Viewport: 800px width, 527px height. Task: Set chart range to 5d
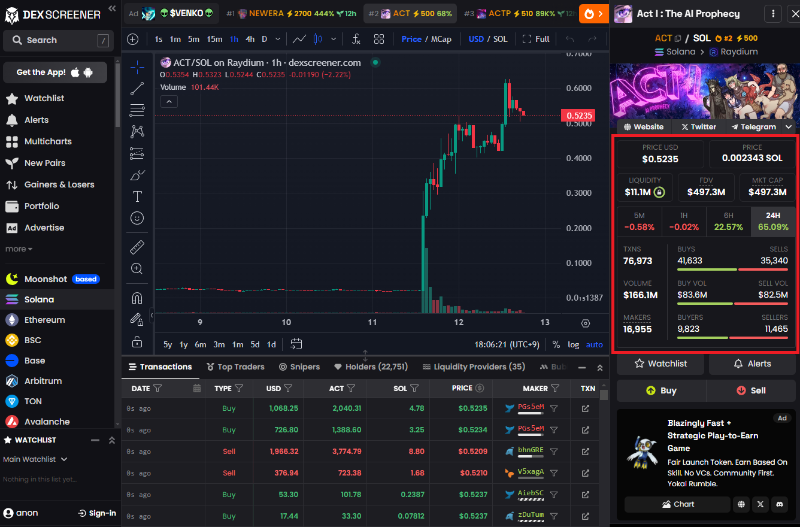click(255, 345)
